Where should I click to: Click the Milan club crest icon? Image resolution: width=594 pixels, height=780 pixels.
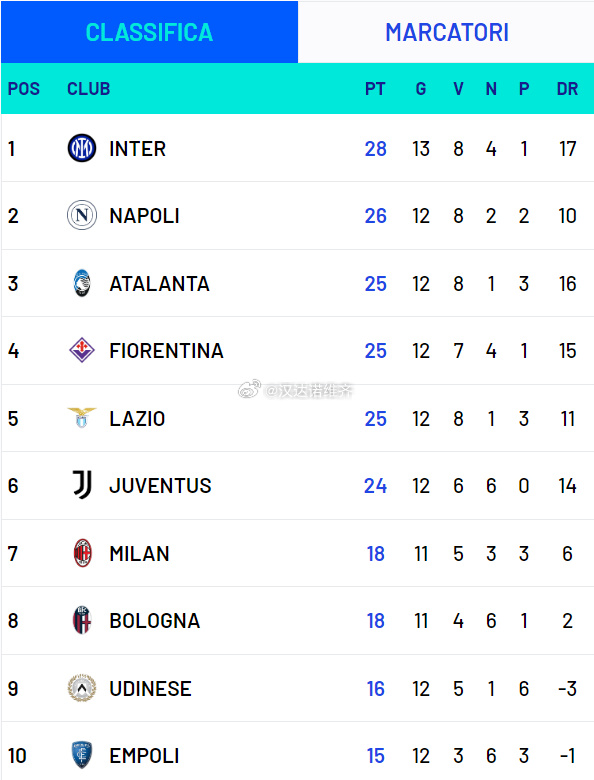(82, 553)
